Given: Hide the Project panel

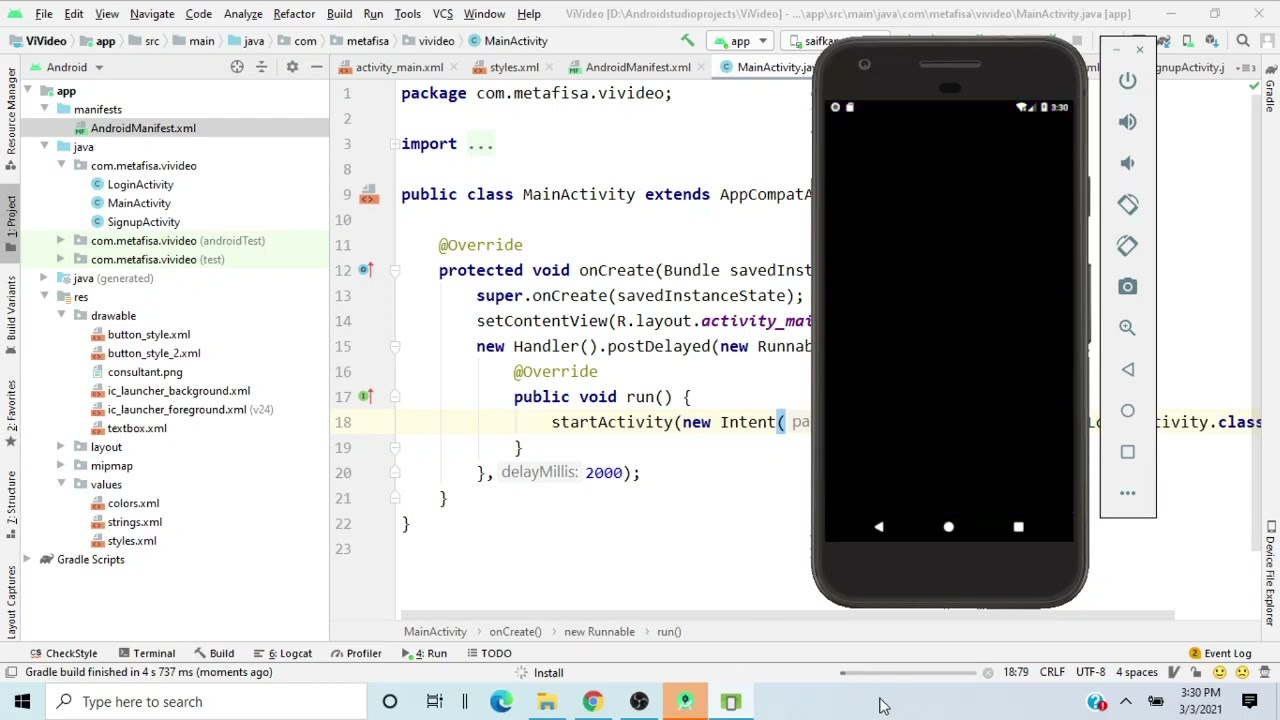Looking at the screenshot, I should point(316,67).
